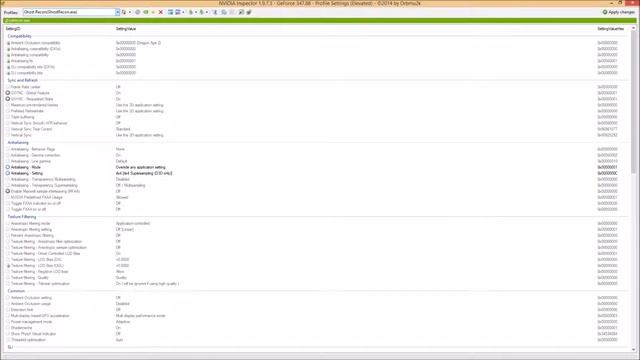Click the vertical scrollbar thumb
This screenshot has width=640, height=360.
[x=633, y=102]
